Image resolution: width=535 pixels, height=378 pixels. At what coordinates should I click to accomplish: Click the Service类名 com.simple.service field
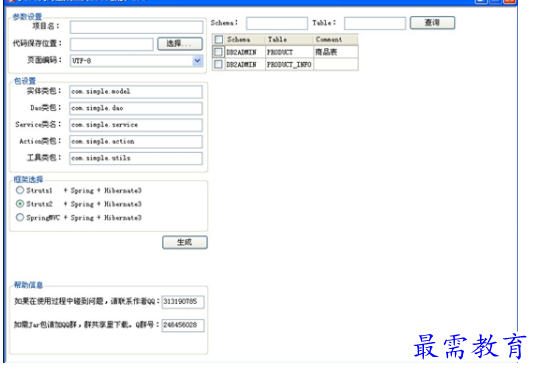pyautogui.click(x=136, y=125)
